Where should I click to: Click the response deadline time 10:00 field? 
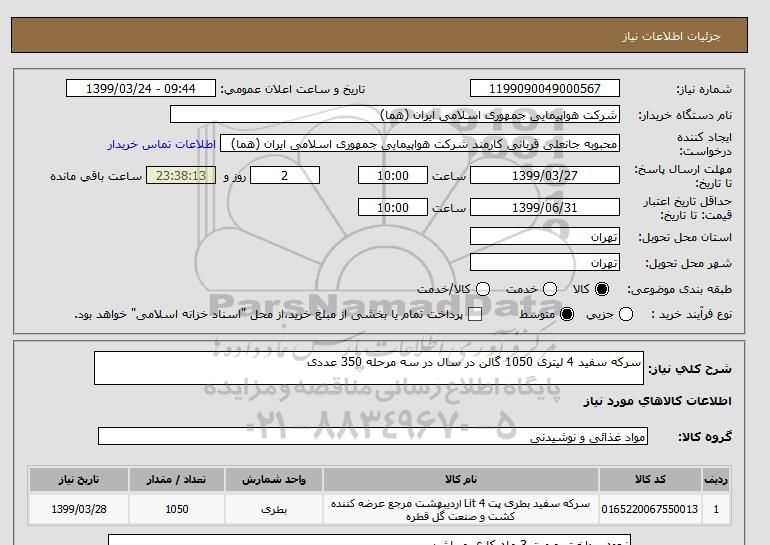click(x=393, y=175)
